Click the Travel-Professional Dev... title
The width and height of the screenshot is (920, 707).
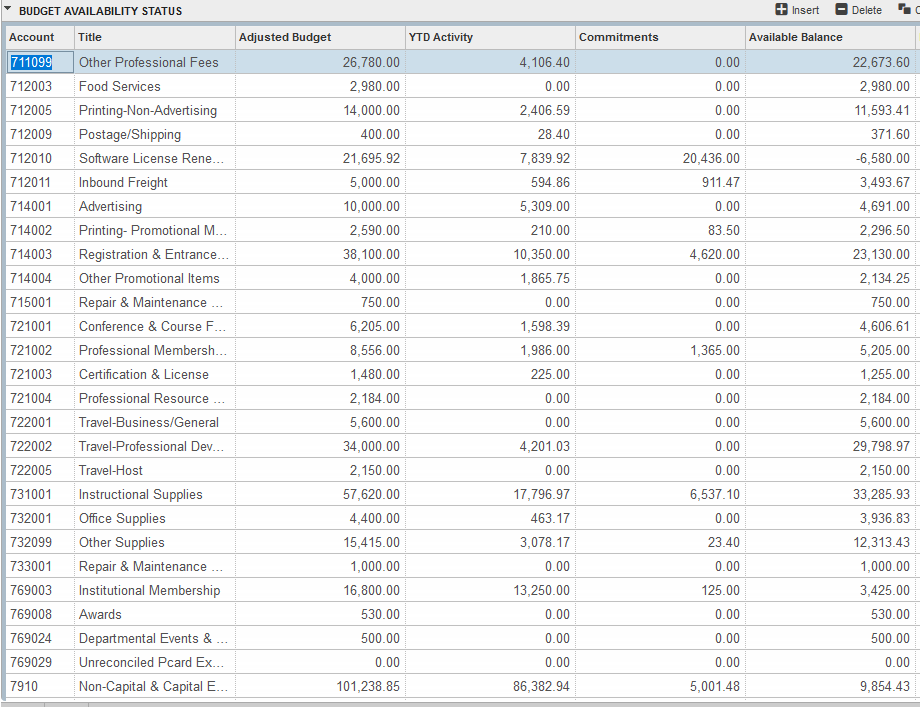coord(151,447)
